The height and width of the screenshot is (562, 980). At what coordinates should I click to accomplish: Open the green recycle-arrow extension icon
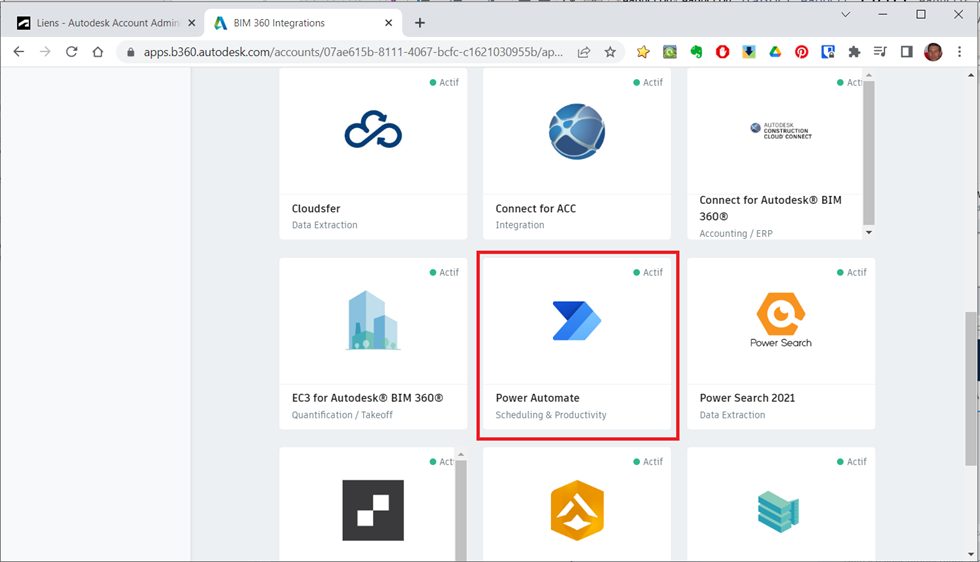670,53
